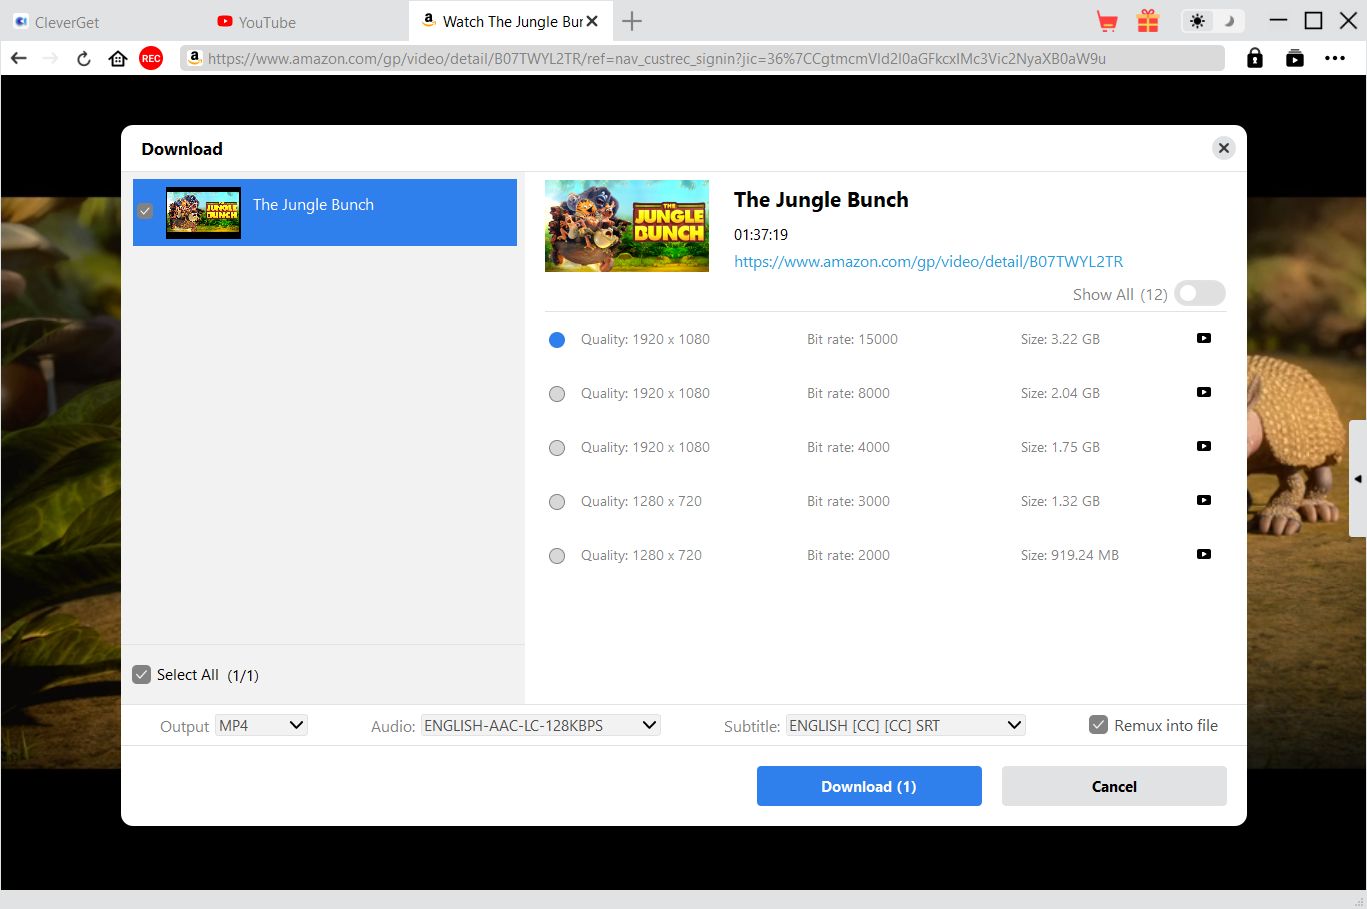This screenshot has width=1367, height=909.
Task: Select 1280 x 720 bit rate 2000 quality
Action: [557, 556]
